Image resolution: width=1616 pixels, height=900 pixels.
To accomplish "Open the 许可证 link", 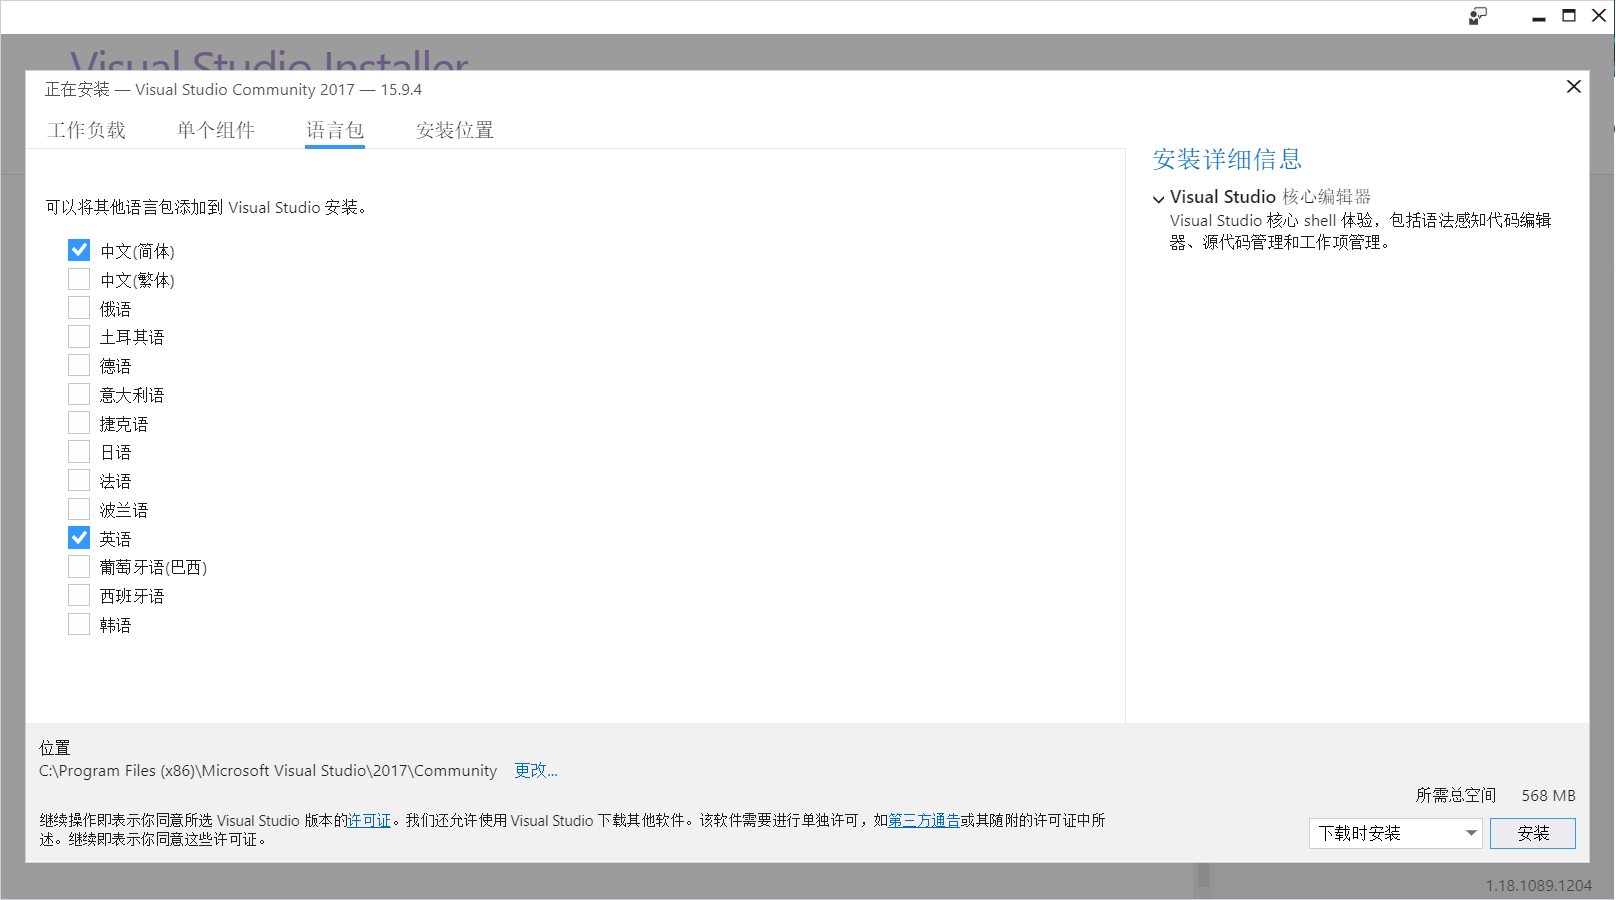I will (369, 820).
